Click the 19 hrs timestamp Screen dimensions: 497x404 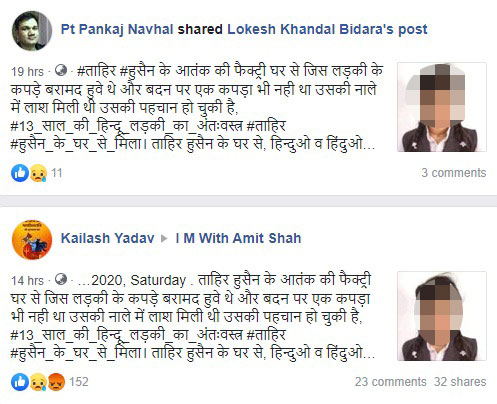click(27, 72)
